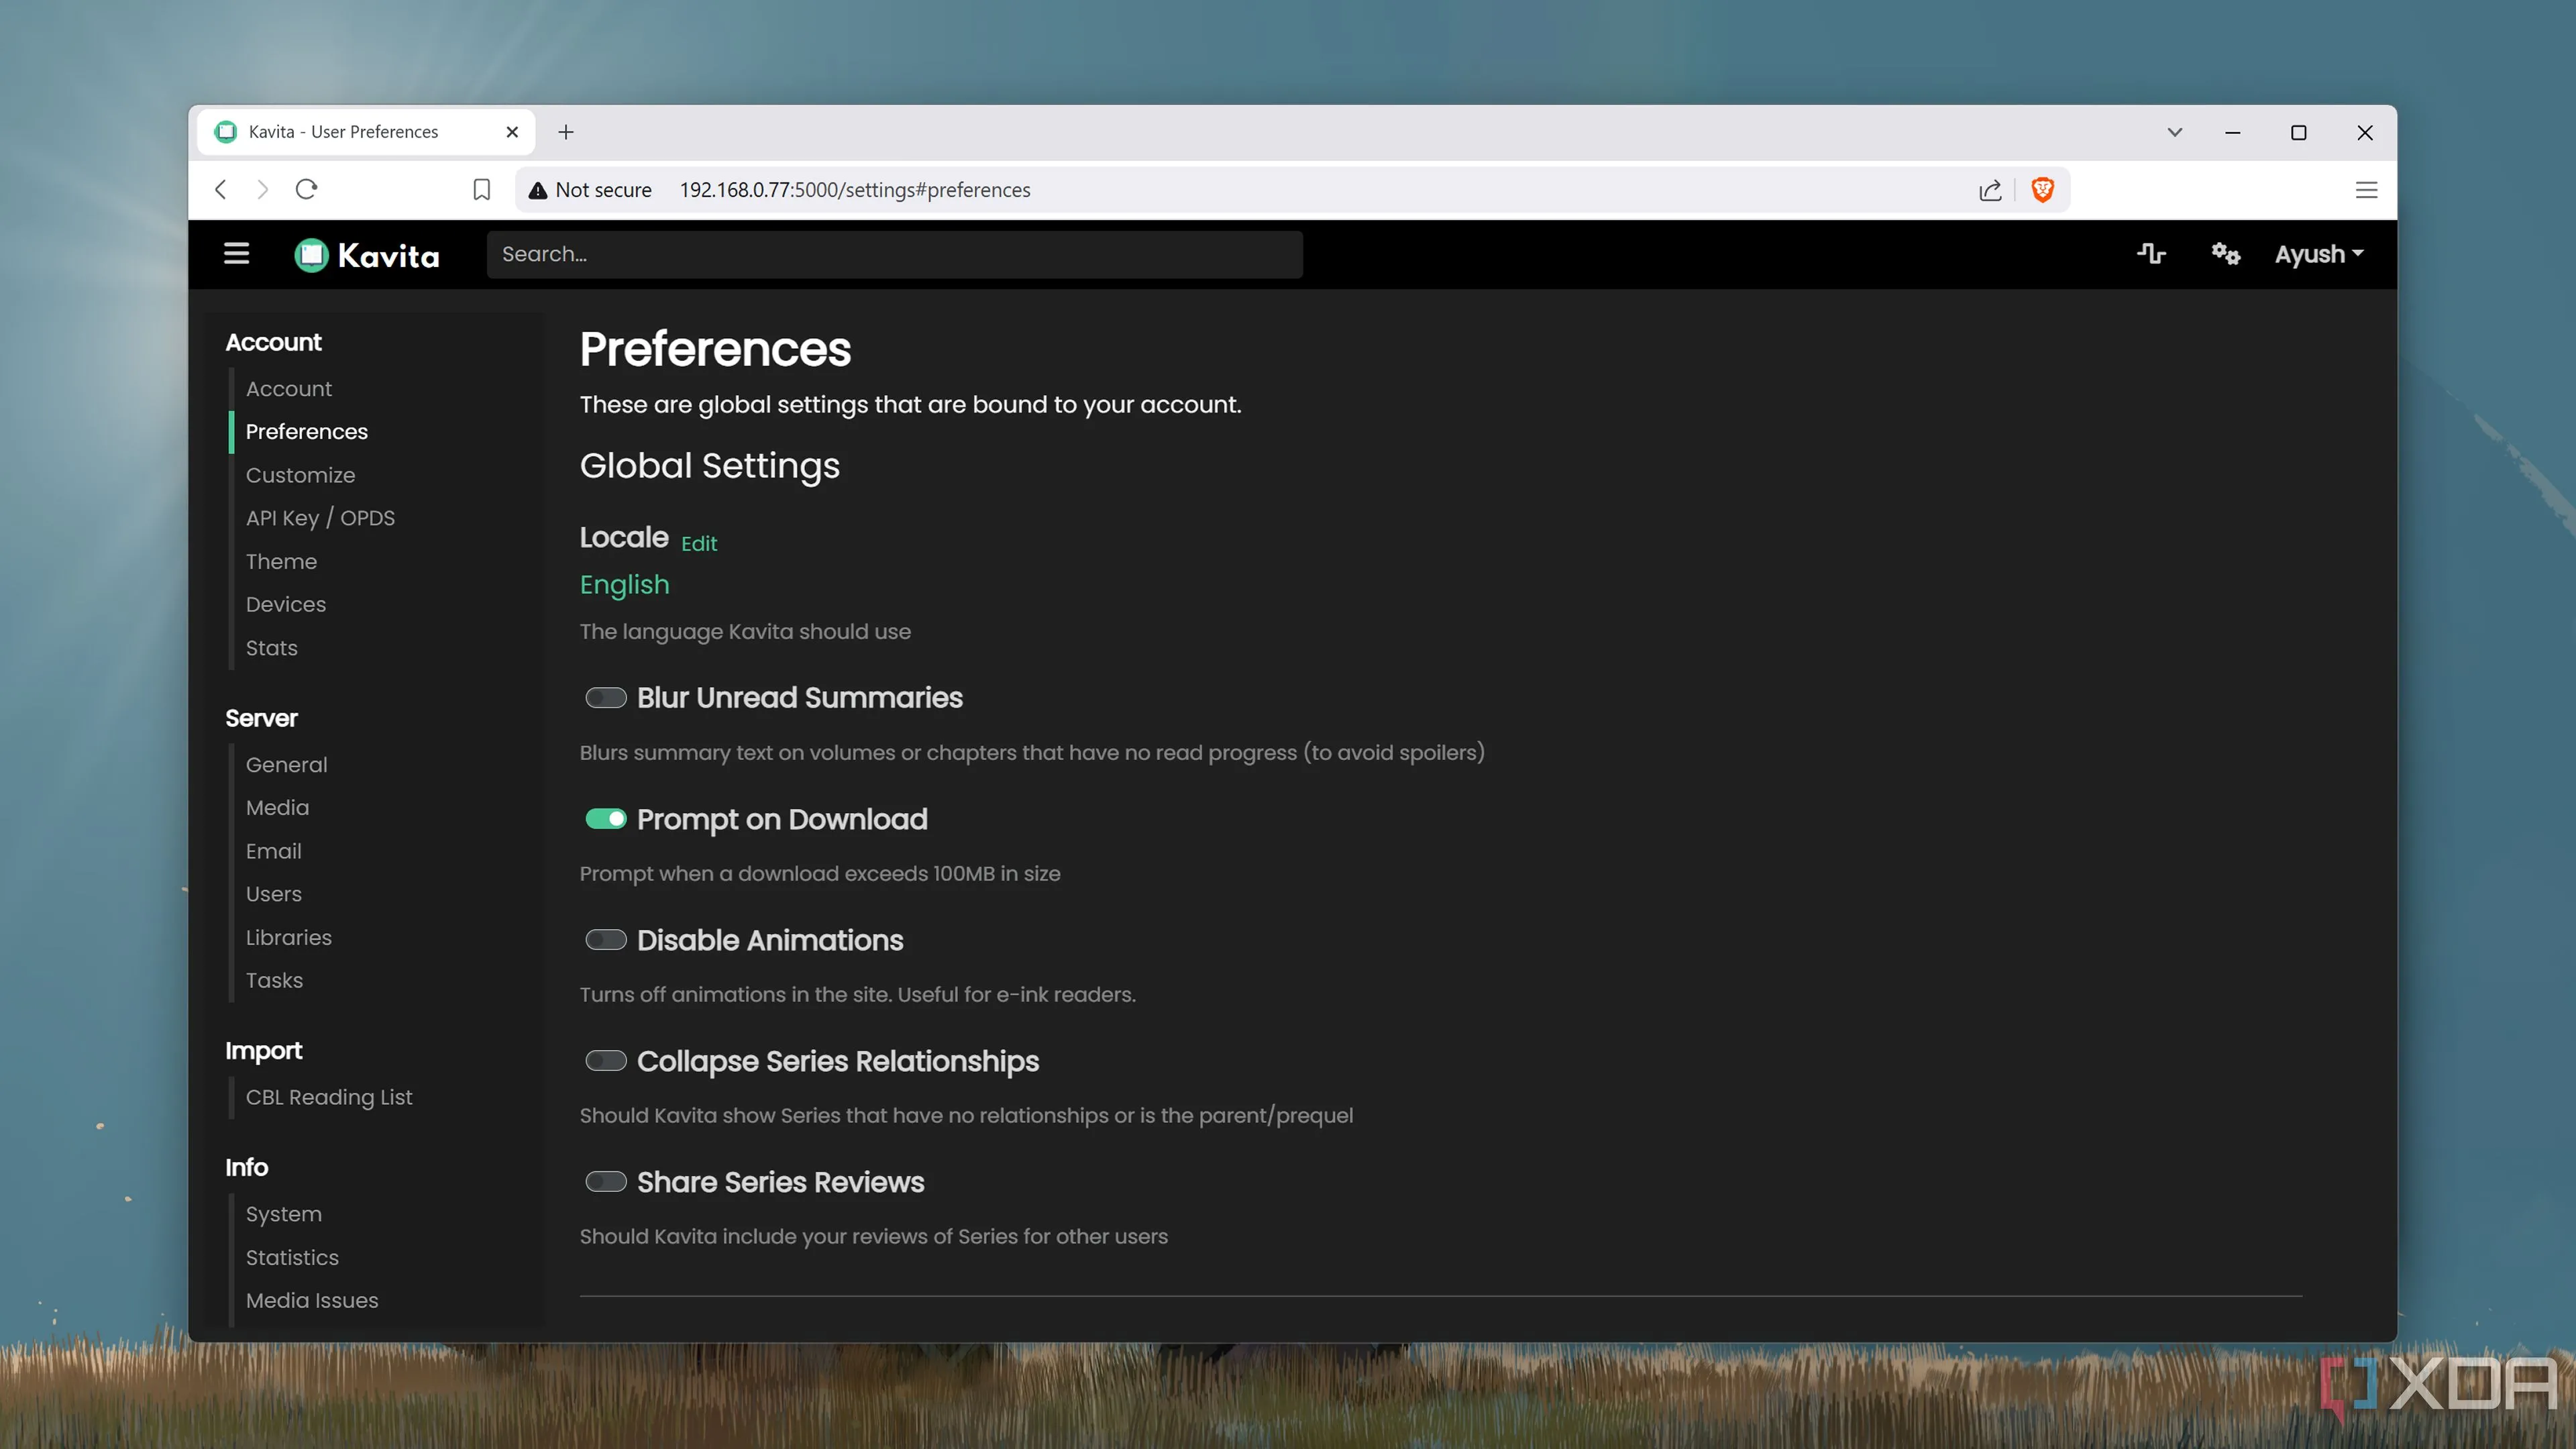Open browser main menu icon

coord(2366,190)
